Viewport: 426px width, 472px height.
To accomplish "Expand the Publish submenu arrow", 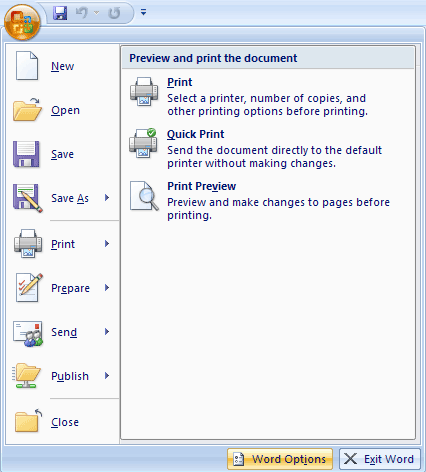I will tap(107, 376).
